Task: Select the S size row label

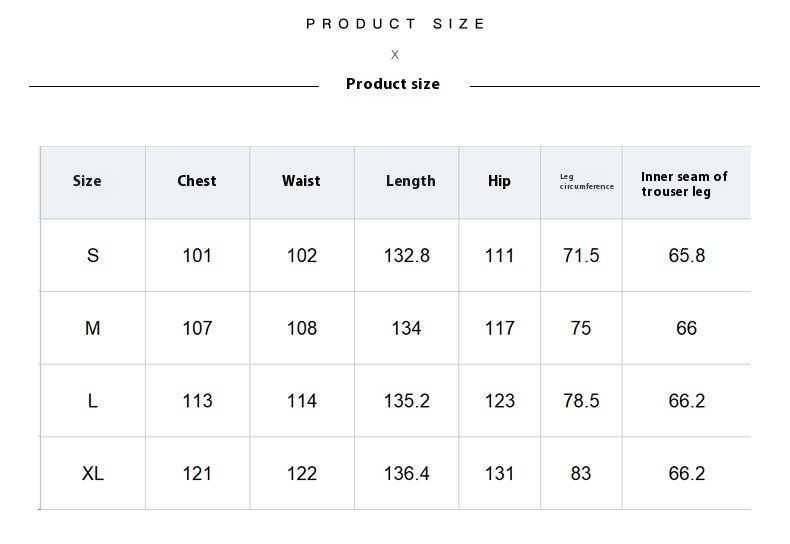Action: [93, 256]
